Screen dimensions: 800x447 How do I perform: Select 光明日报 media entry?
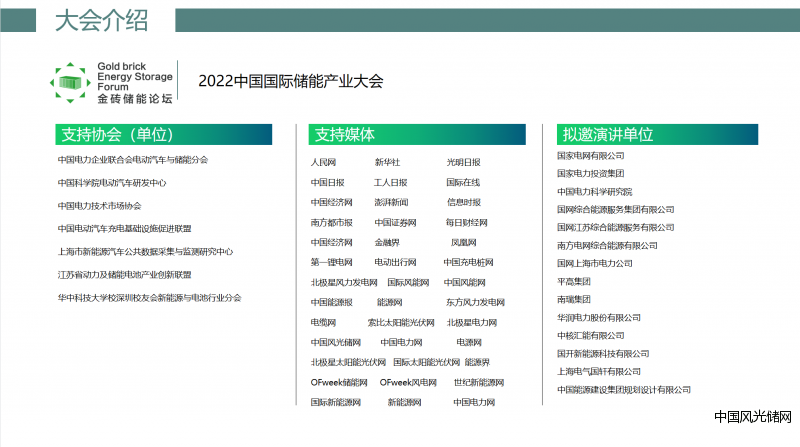(x=463, y=162)
